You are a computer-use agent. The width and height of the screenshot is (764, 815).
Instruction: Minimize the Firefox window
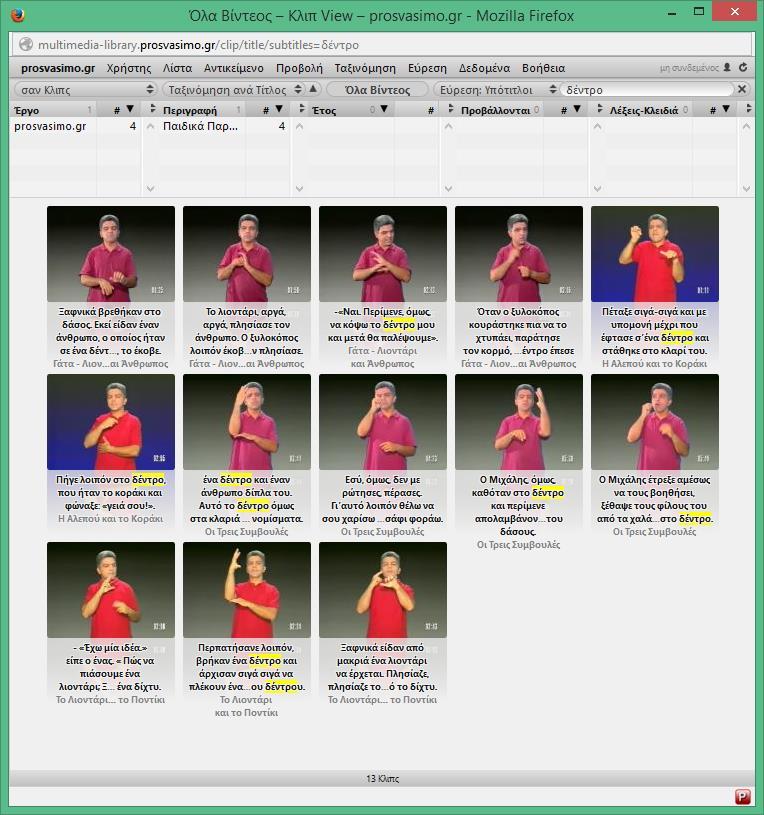click(x=672, y=12)
